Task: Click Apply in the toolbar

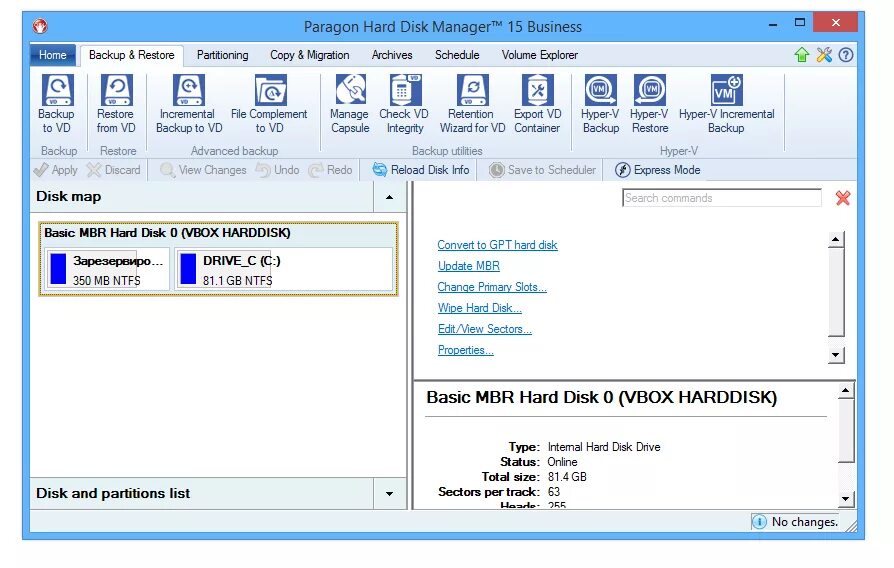Action: coord(56,170)
